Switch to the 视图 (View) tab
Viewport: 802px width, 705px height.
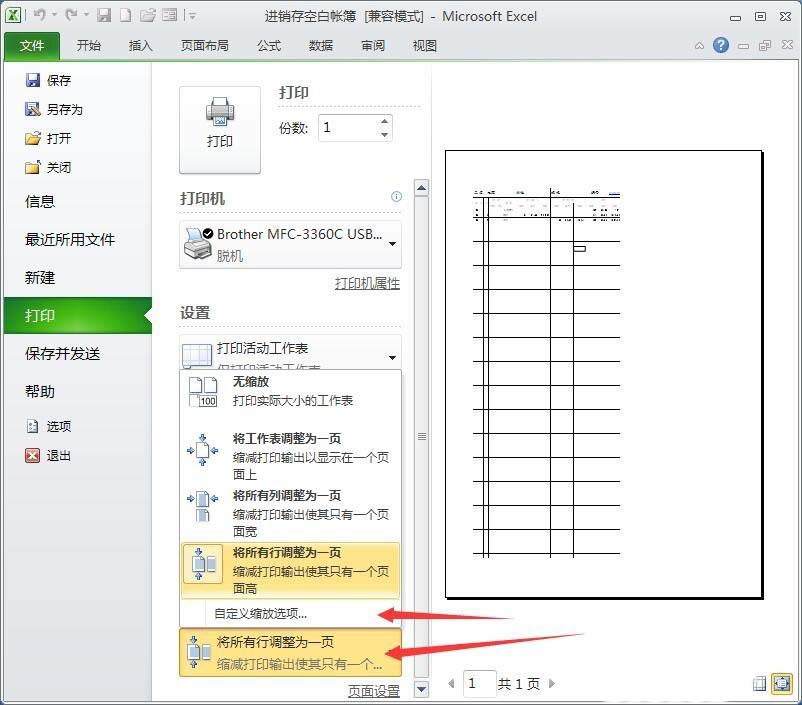pyautogui.click(x=425, y=46)
